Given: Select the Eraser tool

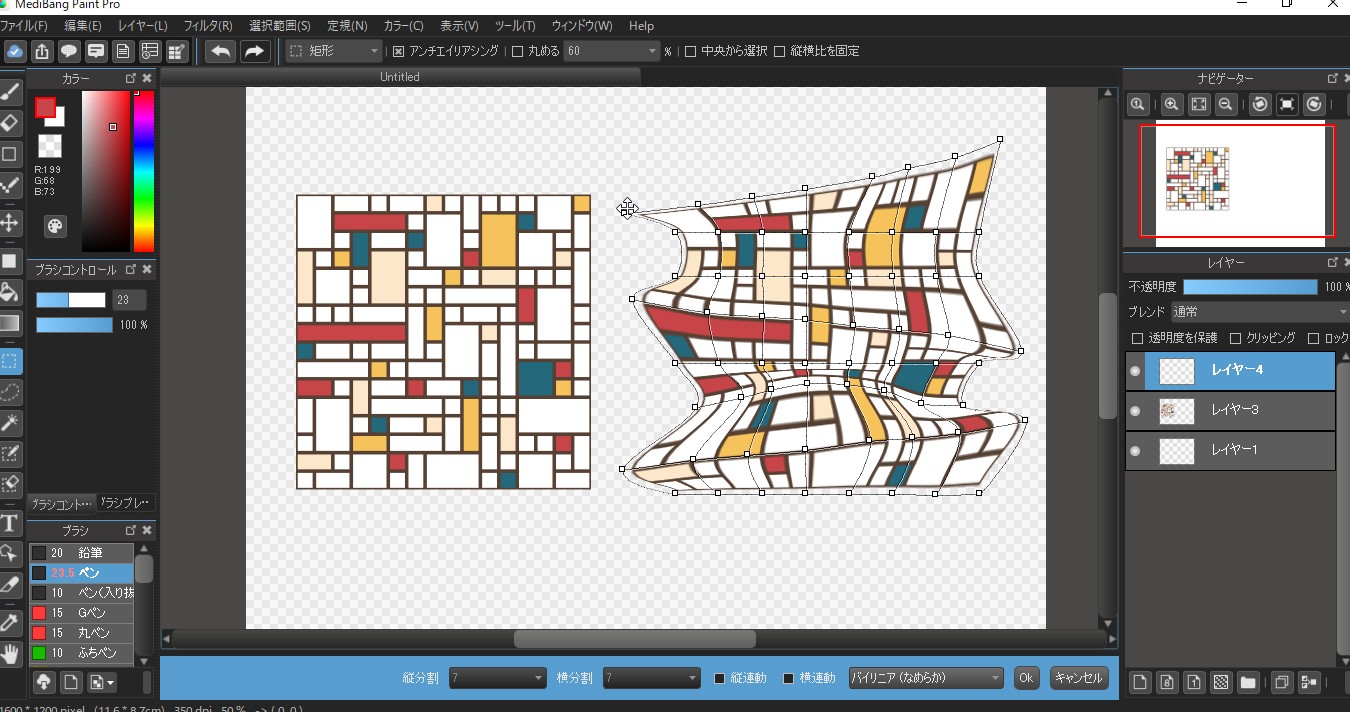Looking at the screenshot, I should point(10,123).
